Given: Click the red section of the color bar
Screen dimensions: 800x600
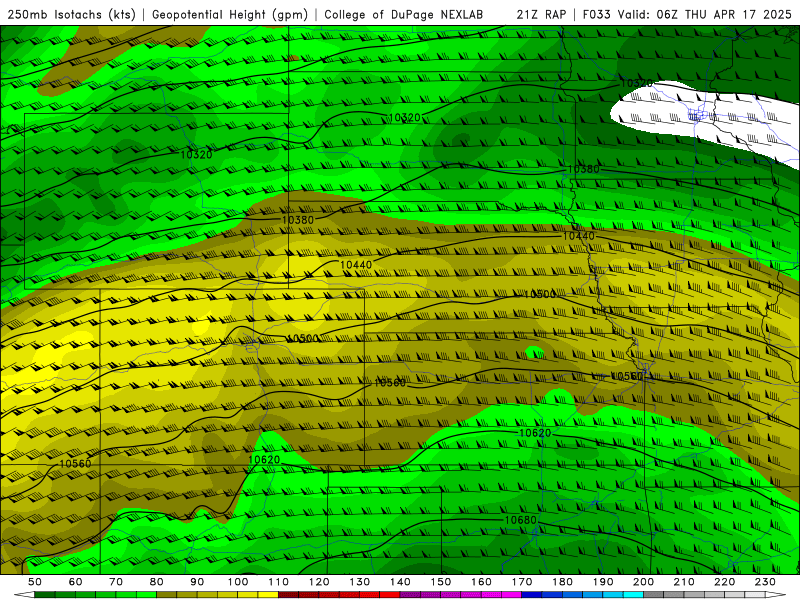Looking at the screenshot, I should [339, 595].
